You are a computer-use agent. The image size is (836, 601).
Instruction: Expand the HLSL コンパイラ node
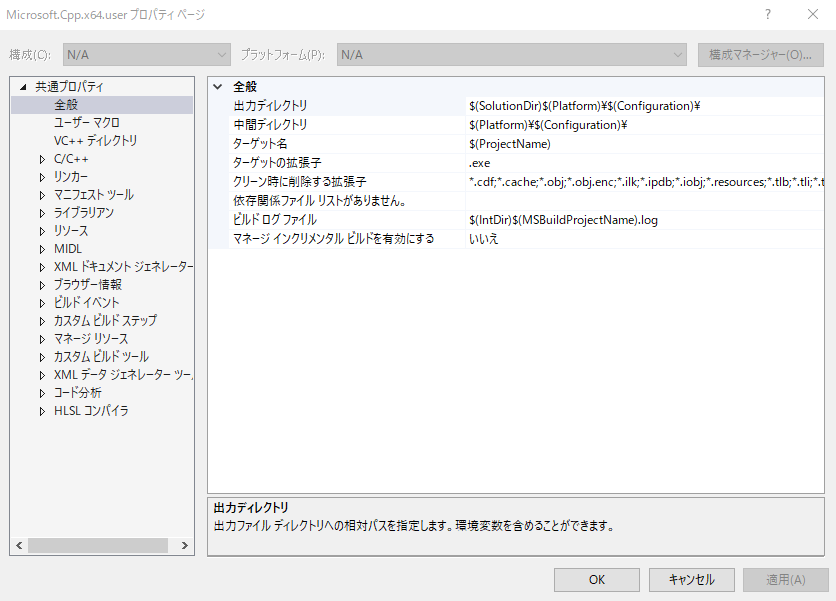[40, 410]
